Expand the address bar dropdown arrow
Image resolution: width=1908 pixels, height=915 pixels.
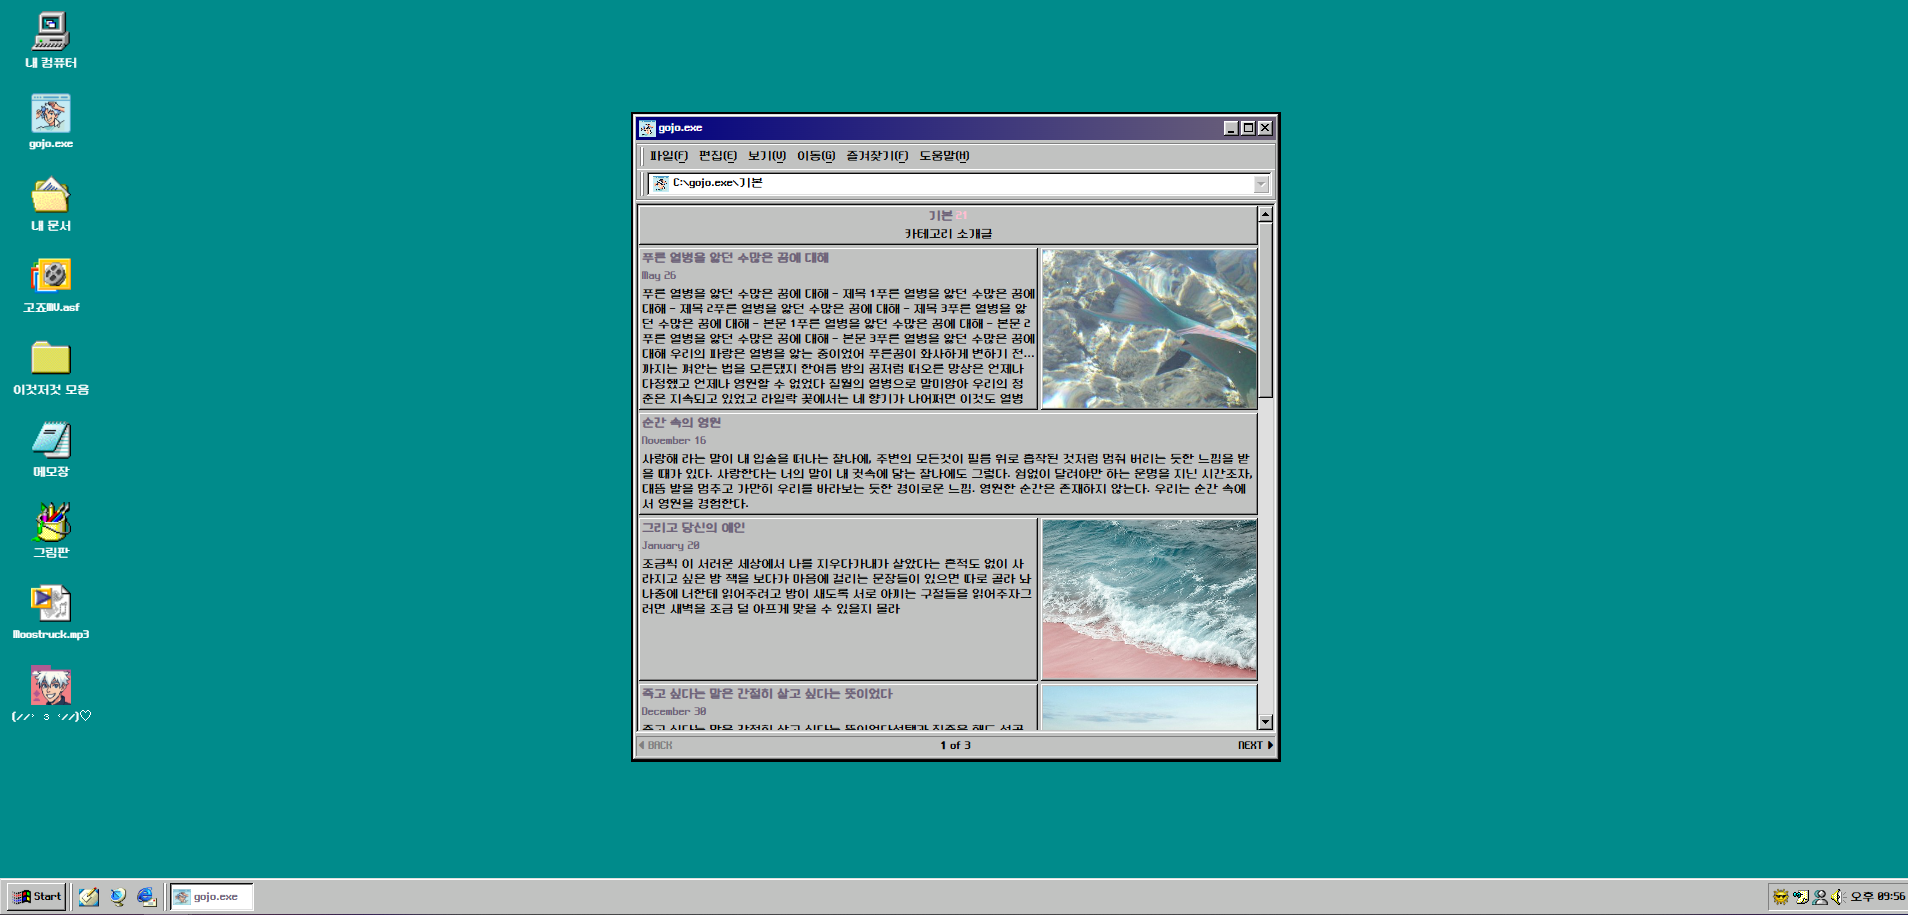(1261, 184)
